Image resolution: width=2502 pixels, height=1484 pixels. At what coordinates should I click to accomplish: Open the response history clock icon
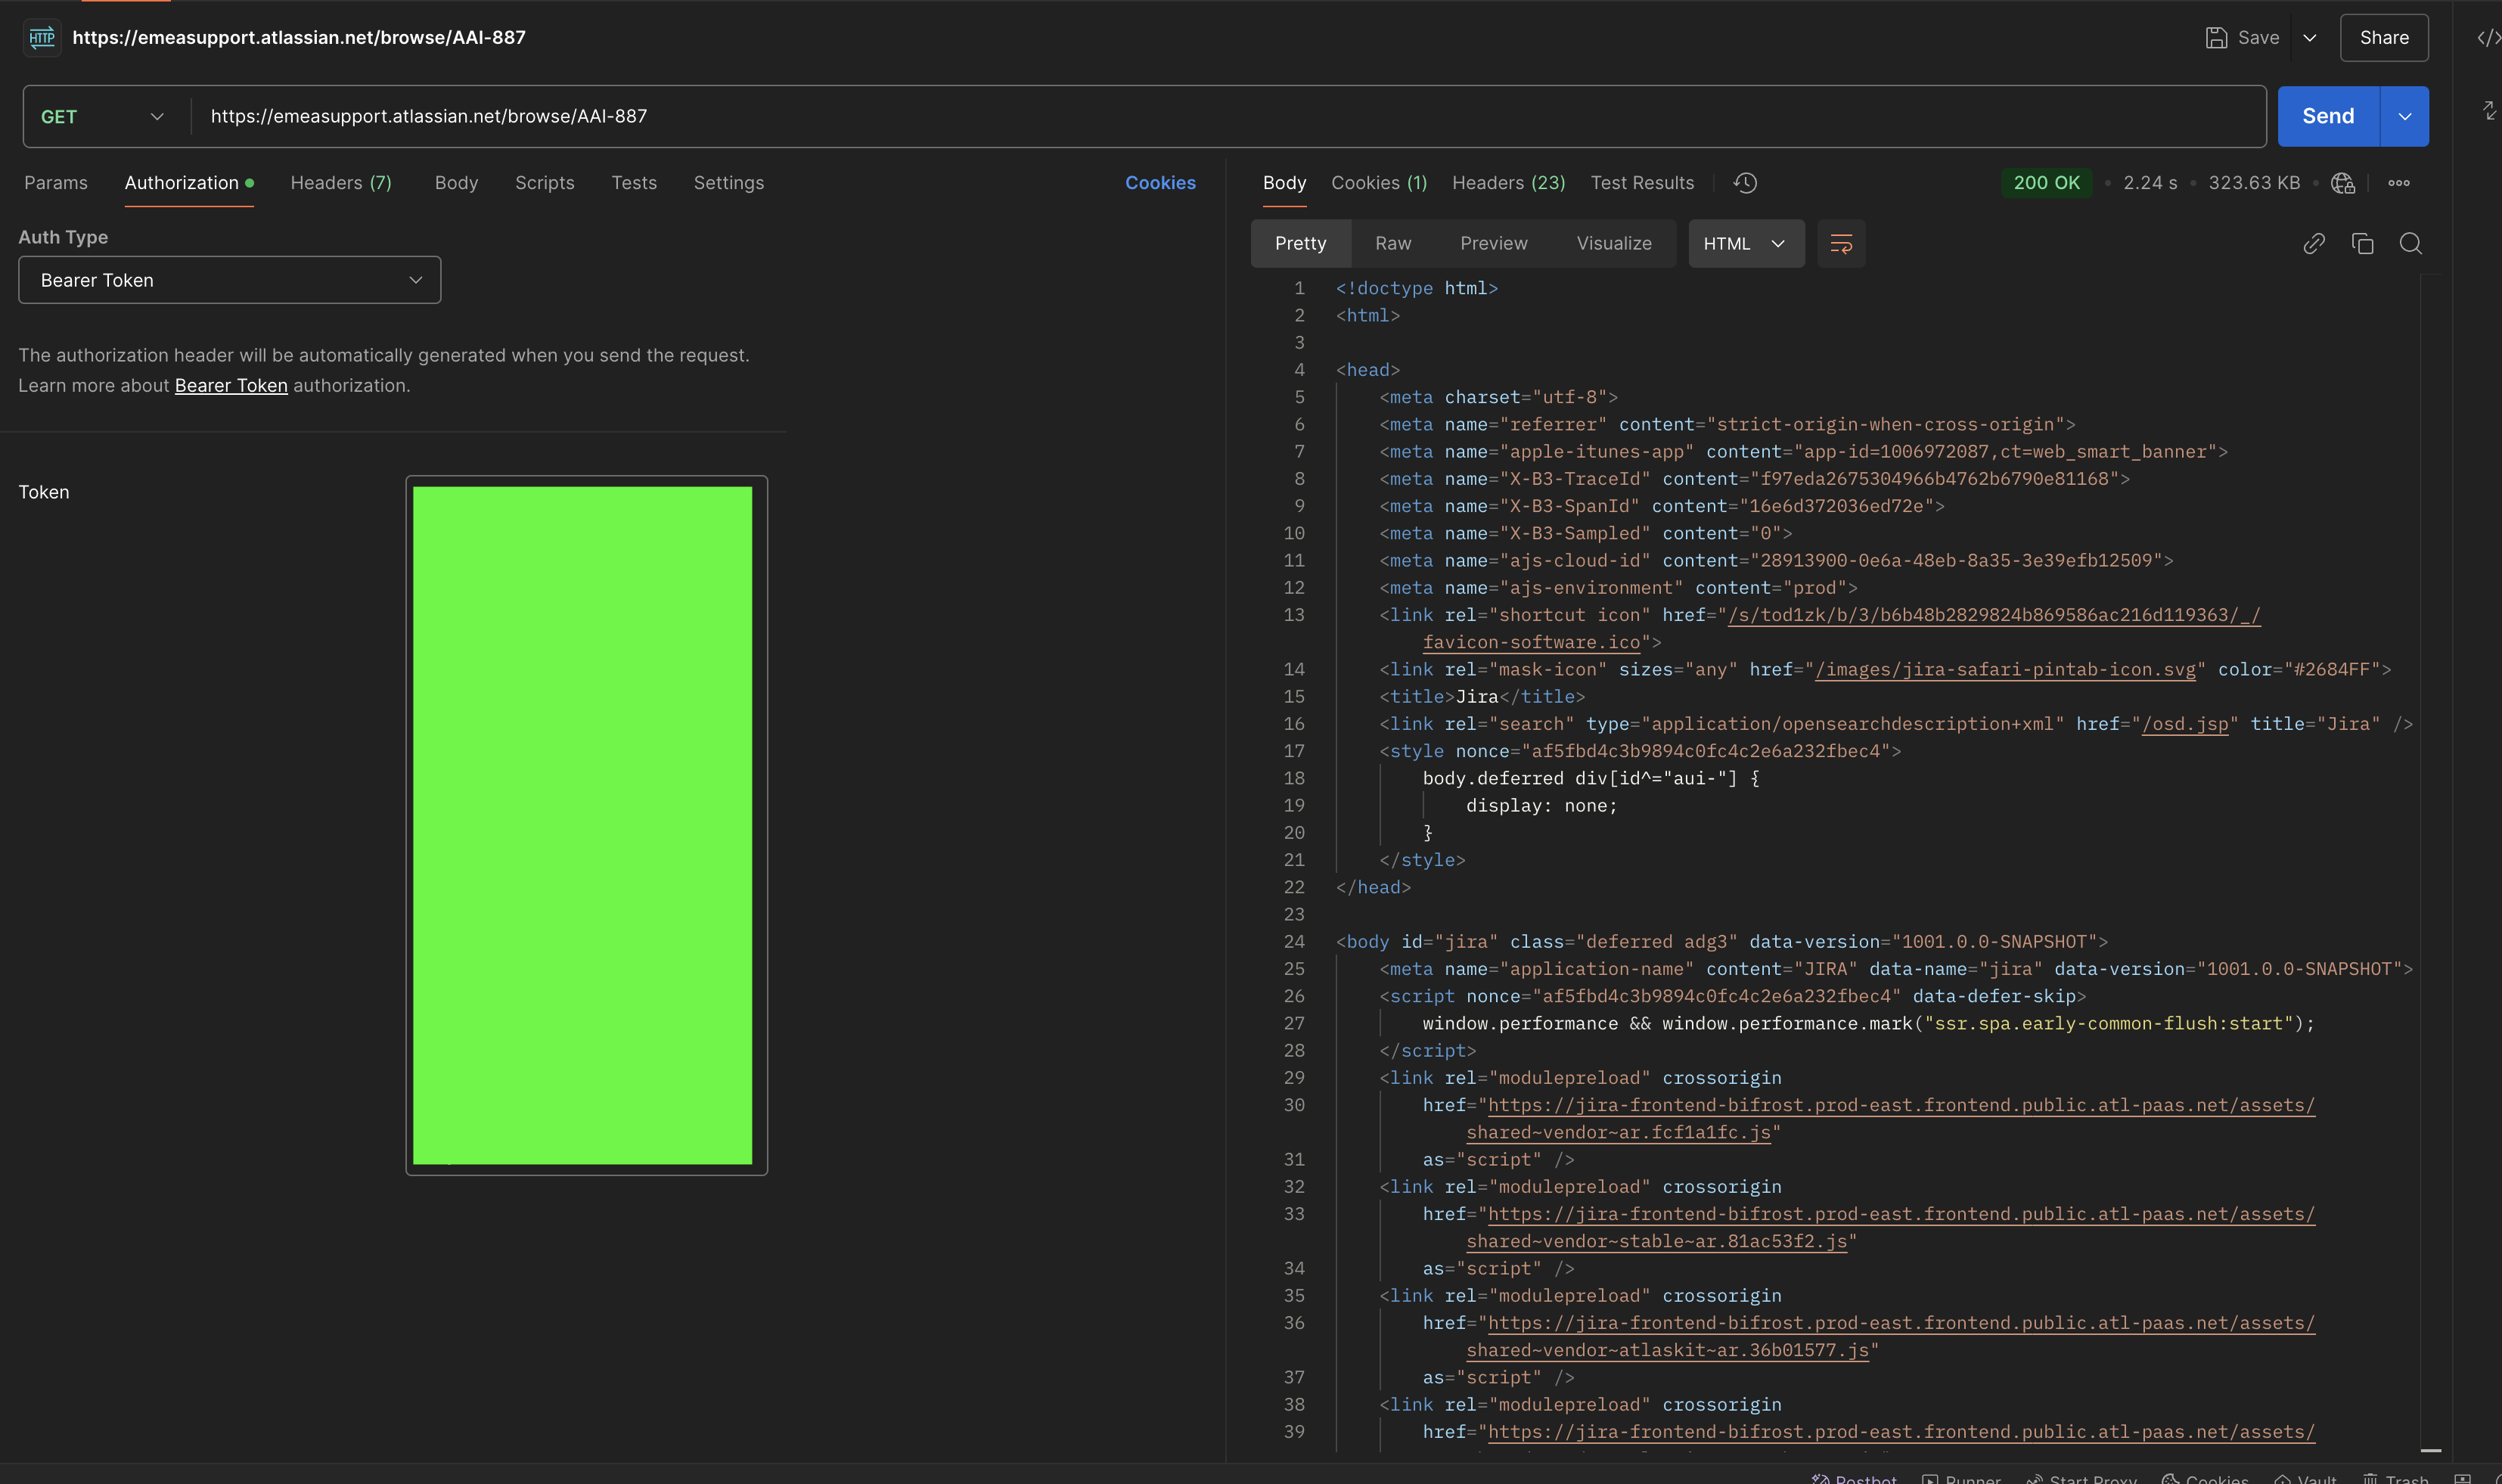click(x=1745, y=183)
